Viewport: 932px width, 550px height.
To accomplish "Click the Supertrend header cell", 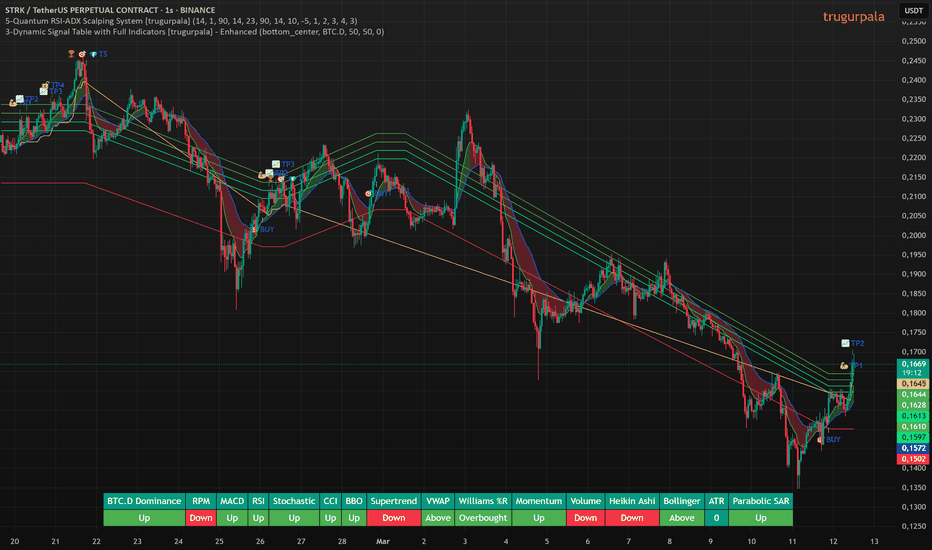I will coord(393,501).
